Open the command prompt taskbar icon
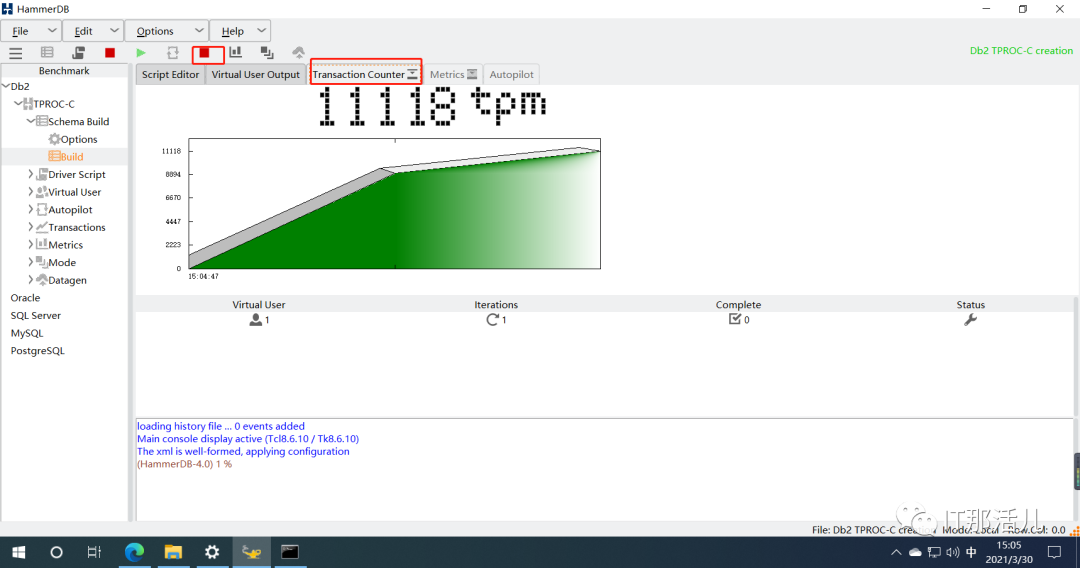Screen dimensions: 1080x568 tap(290, 552)
